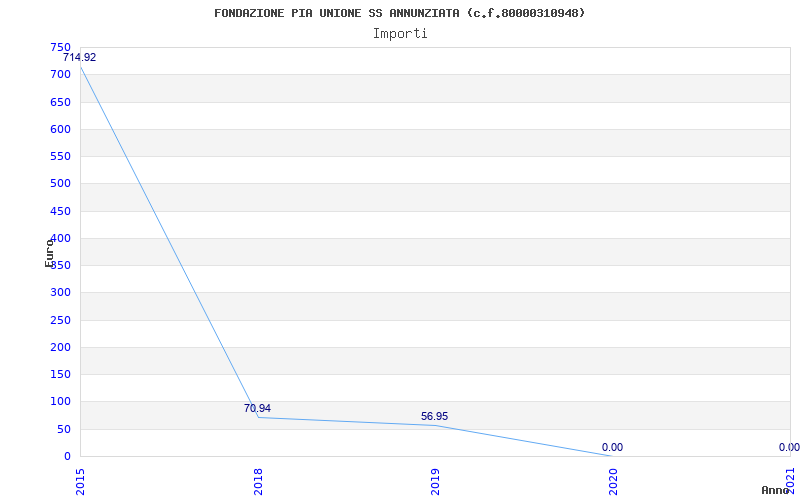Click the 2018 x-axis year label
Screen dimensions: 800x500
(258, 482)
